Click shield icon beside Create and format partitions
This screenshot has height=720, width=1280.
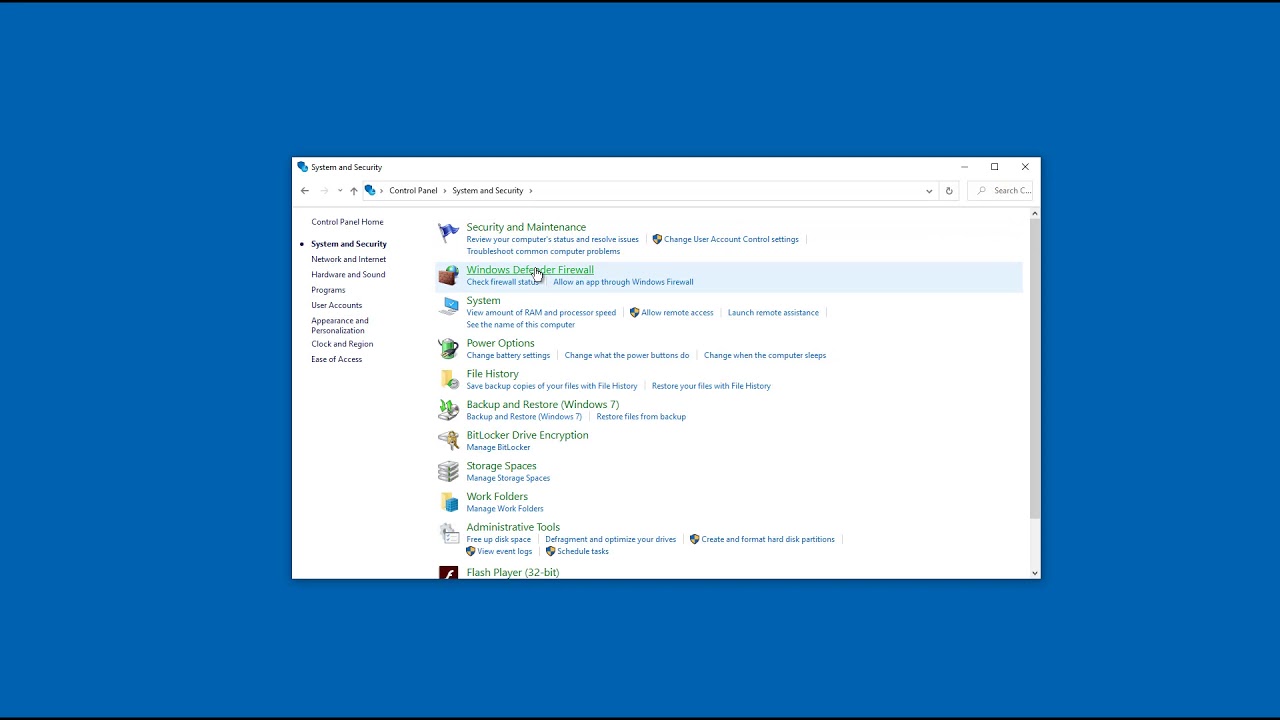tap(694, 539)
